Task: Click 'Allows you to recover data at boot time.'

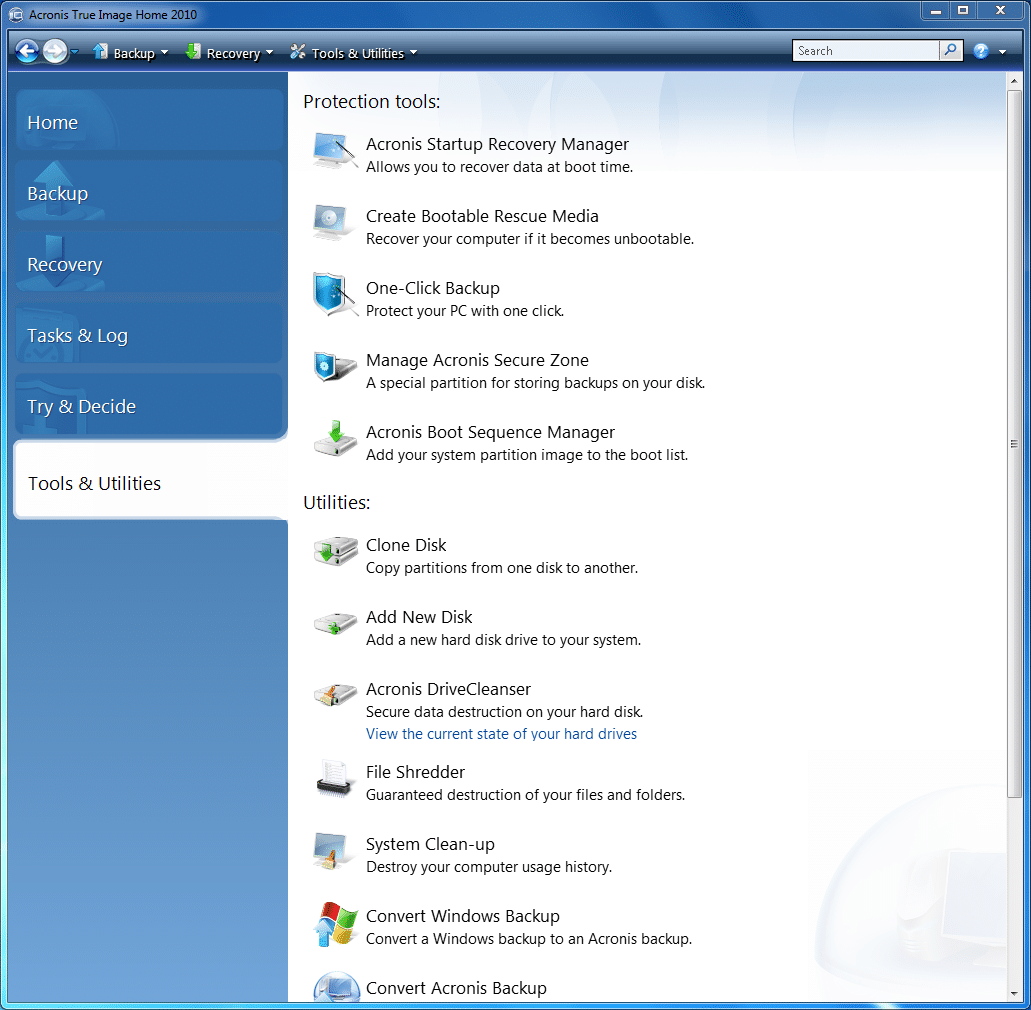Action: click(499, 167)
